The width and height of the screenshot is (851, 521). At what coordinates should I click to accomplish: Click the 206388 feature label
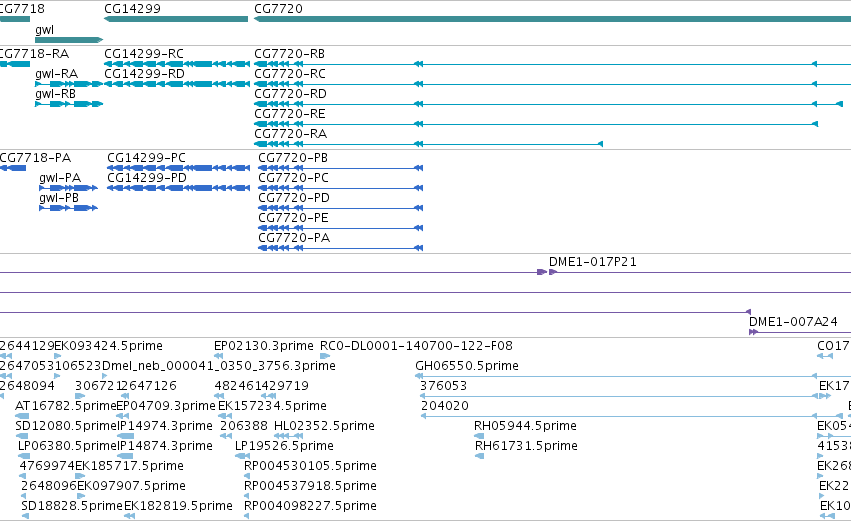(244, 427)
